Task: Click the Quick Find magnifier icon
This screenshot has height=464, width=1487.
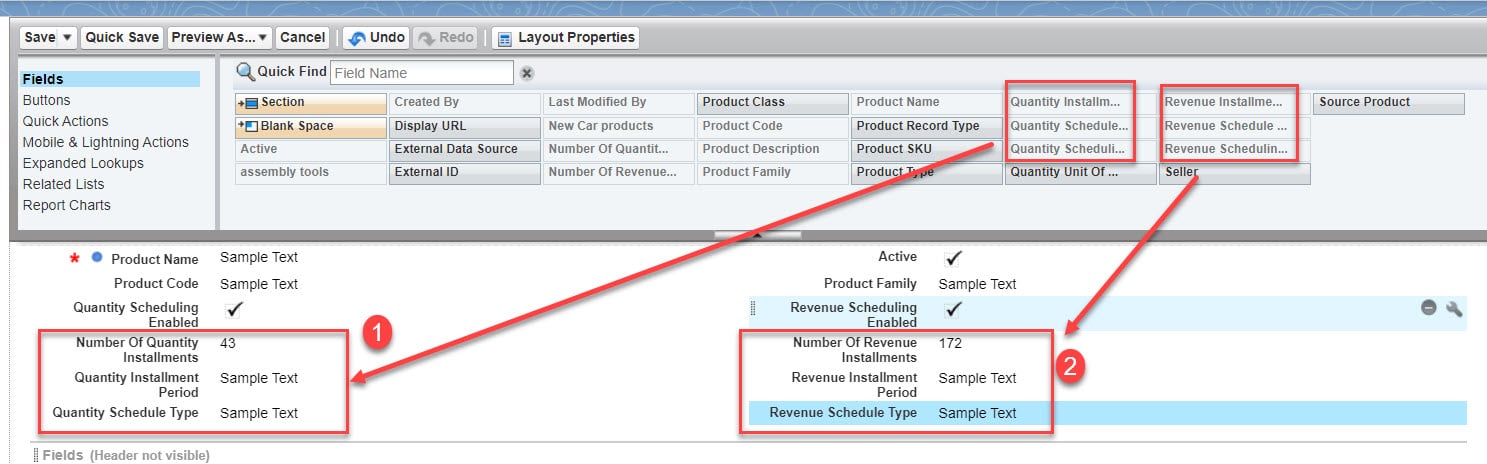Action: pos(245,72)
